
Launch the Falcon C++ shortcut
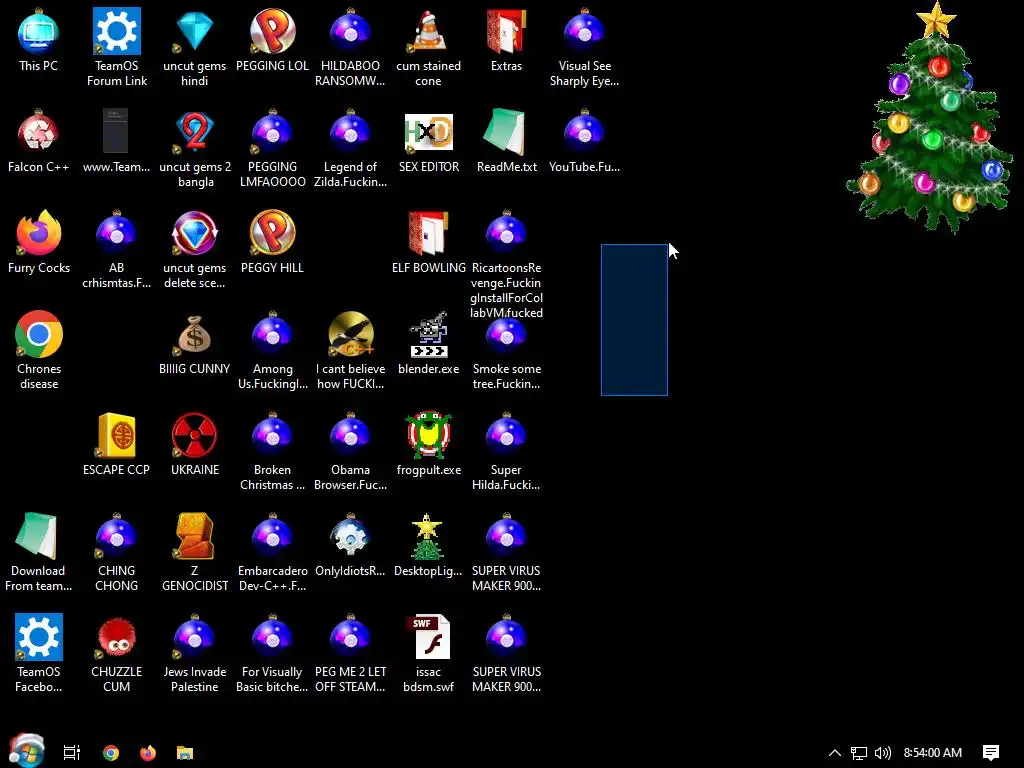click(x=39, y=133)
